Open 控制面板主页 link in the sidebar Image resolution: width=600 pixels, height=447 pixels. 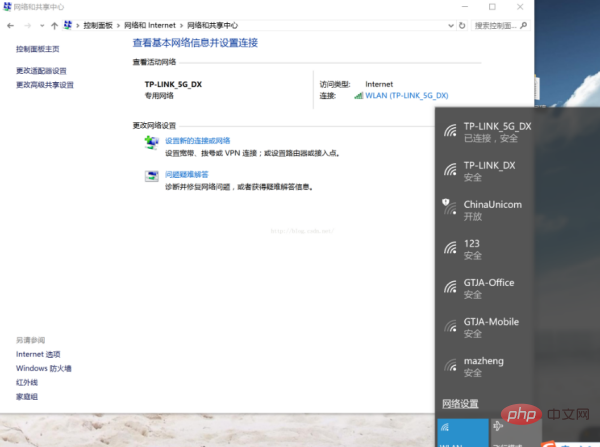pyautogui.click(x=38, y=49)
